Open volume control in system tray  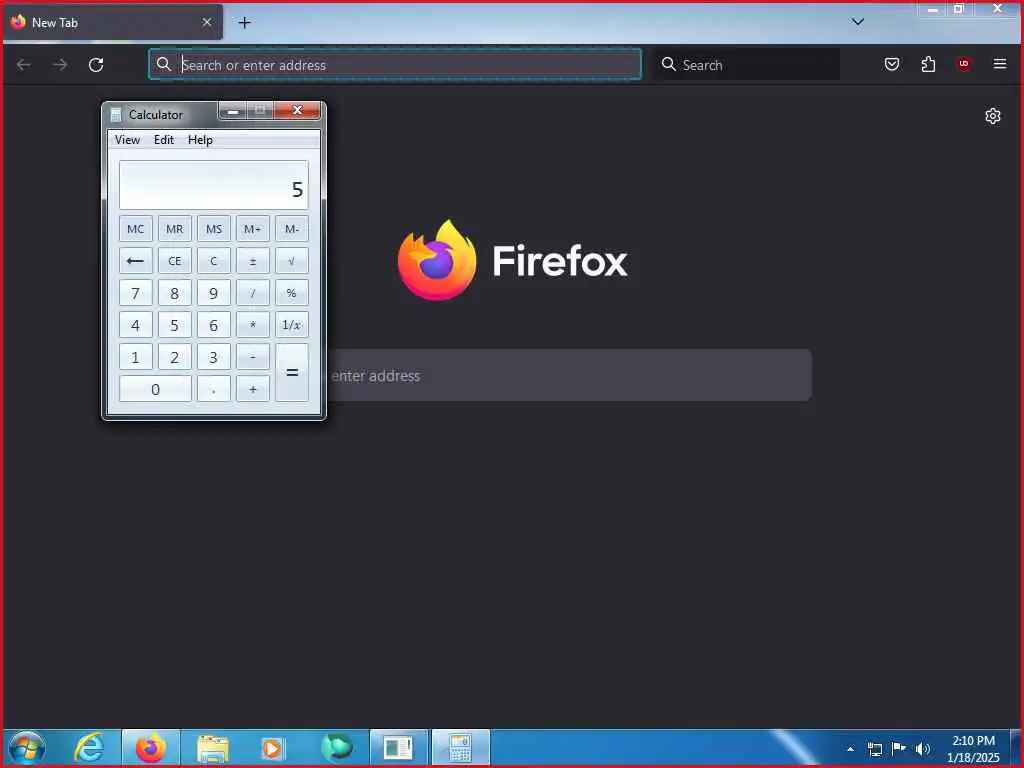[923, 748]
